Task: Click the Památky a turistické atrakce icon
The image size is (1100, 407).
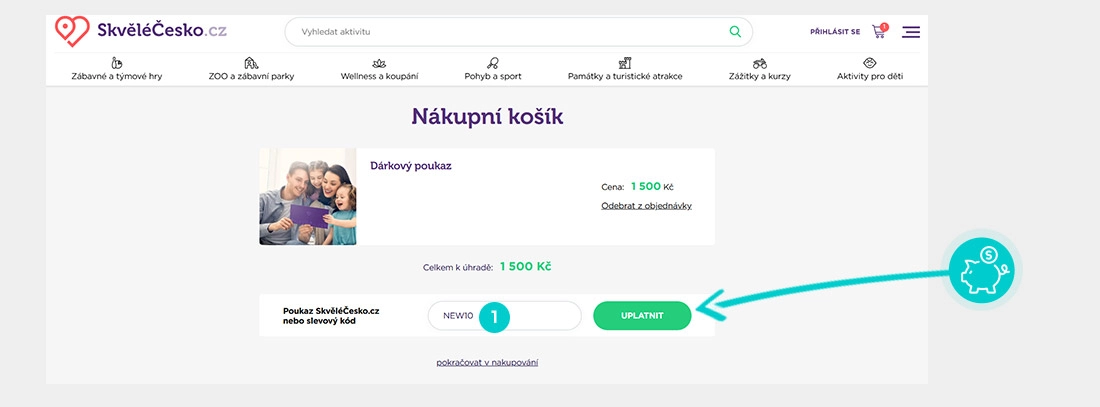Action: (625, 63)
